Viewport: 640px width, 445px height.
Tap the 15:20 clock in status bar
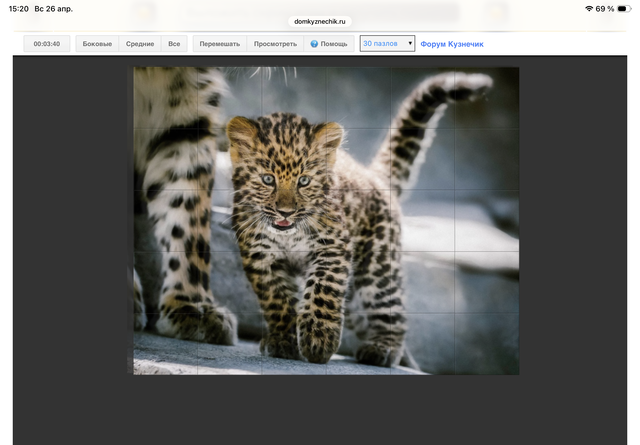pos(18,8)
